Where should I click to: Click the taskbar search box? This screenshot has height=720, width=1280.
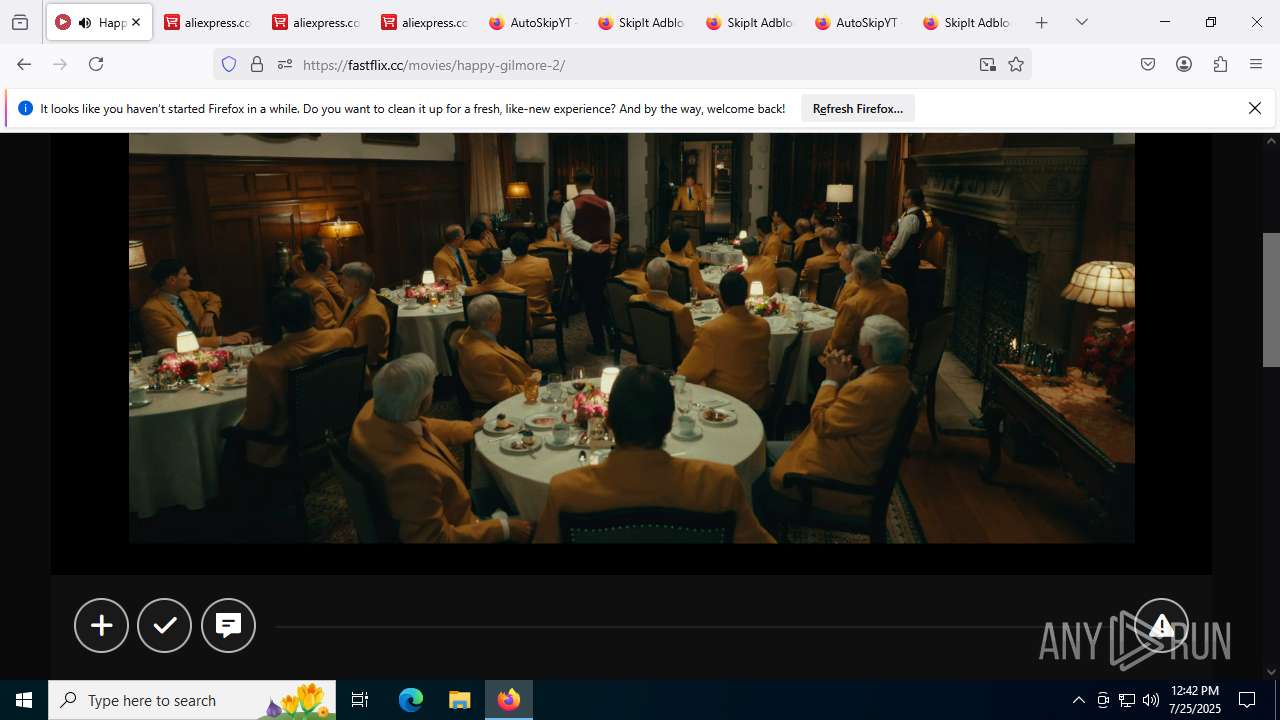(x=192, y=700)
